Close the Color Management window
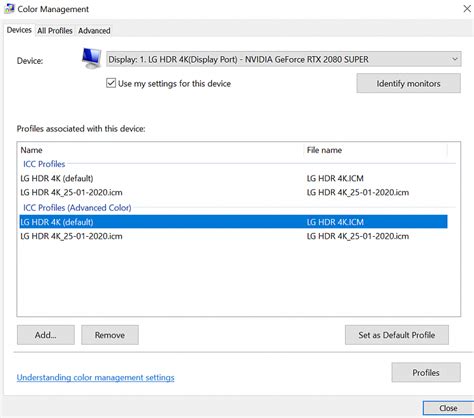Viewport: 474px width, 418px height. click(467, 9)
